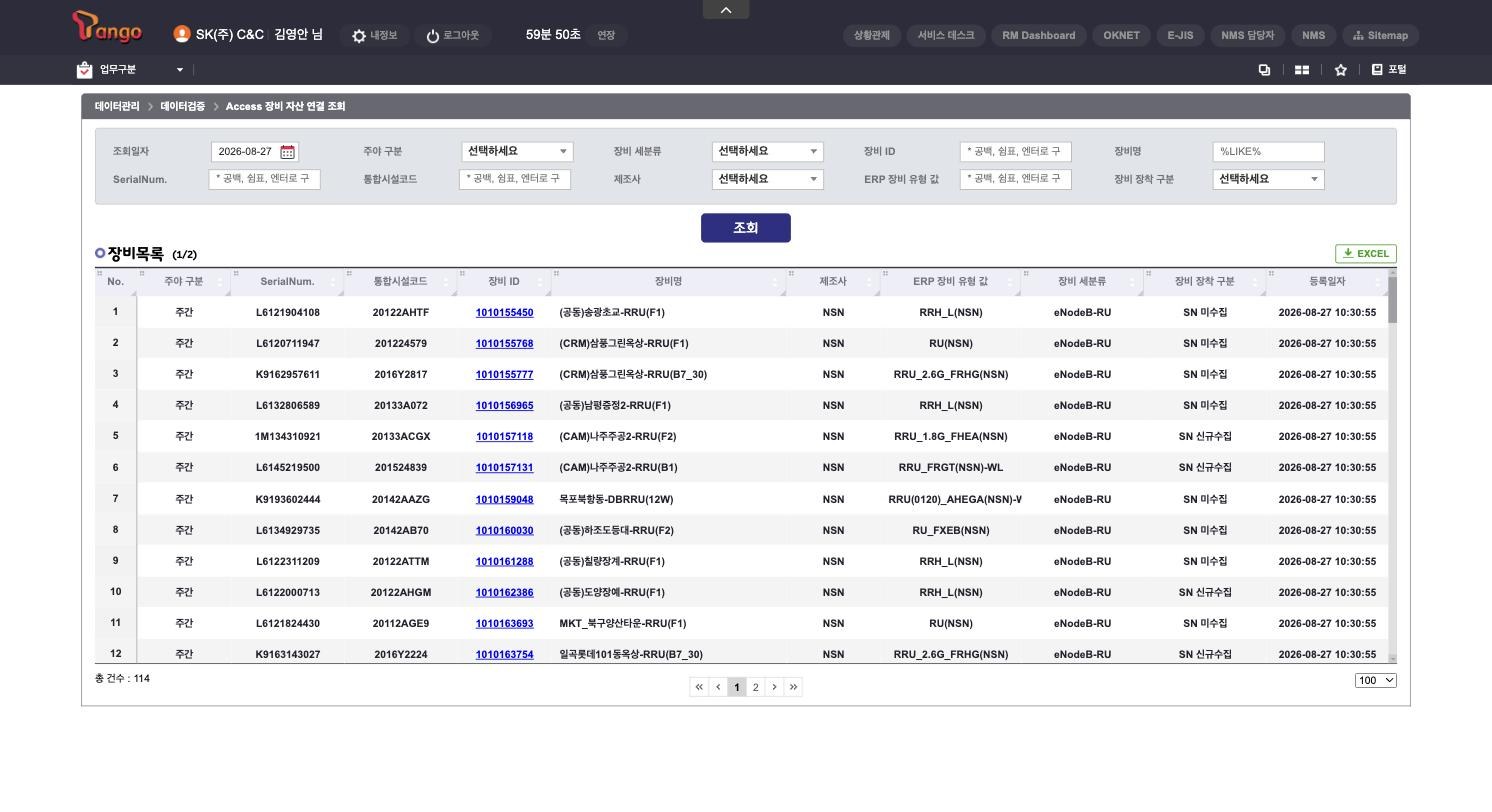Viewport: 1492px width, 812px height.
Task: Click the 조회 search button
Action: (746, 228)
